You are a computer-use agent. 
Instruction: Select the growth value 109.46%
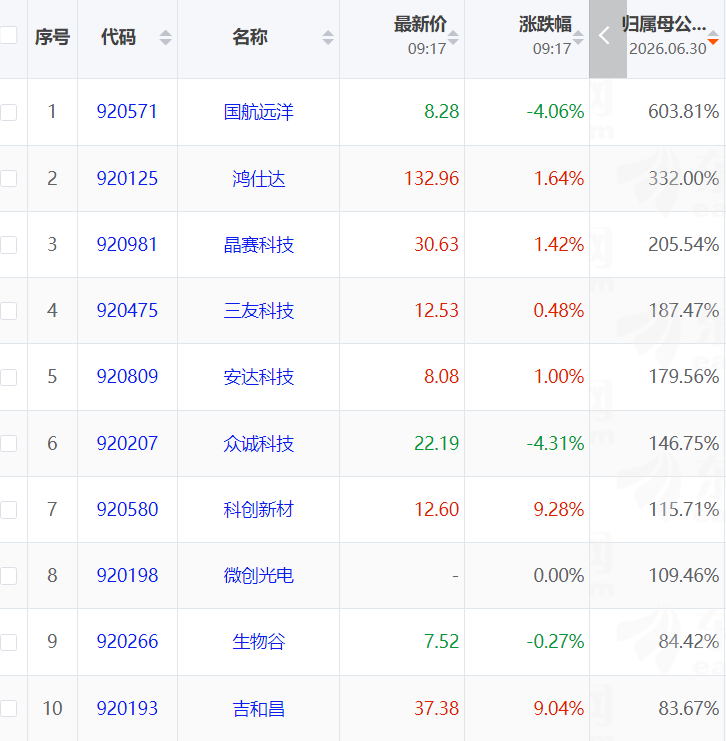pos(683,576)
